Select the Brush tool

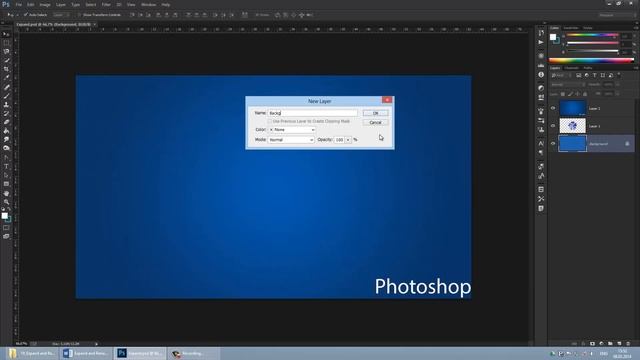[6, 96]
